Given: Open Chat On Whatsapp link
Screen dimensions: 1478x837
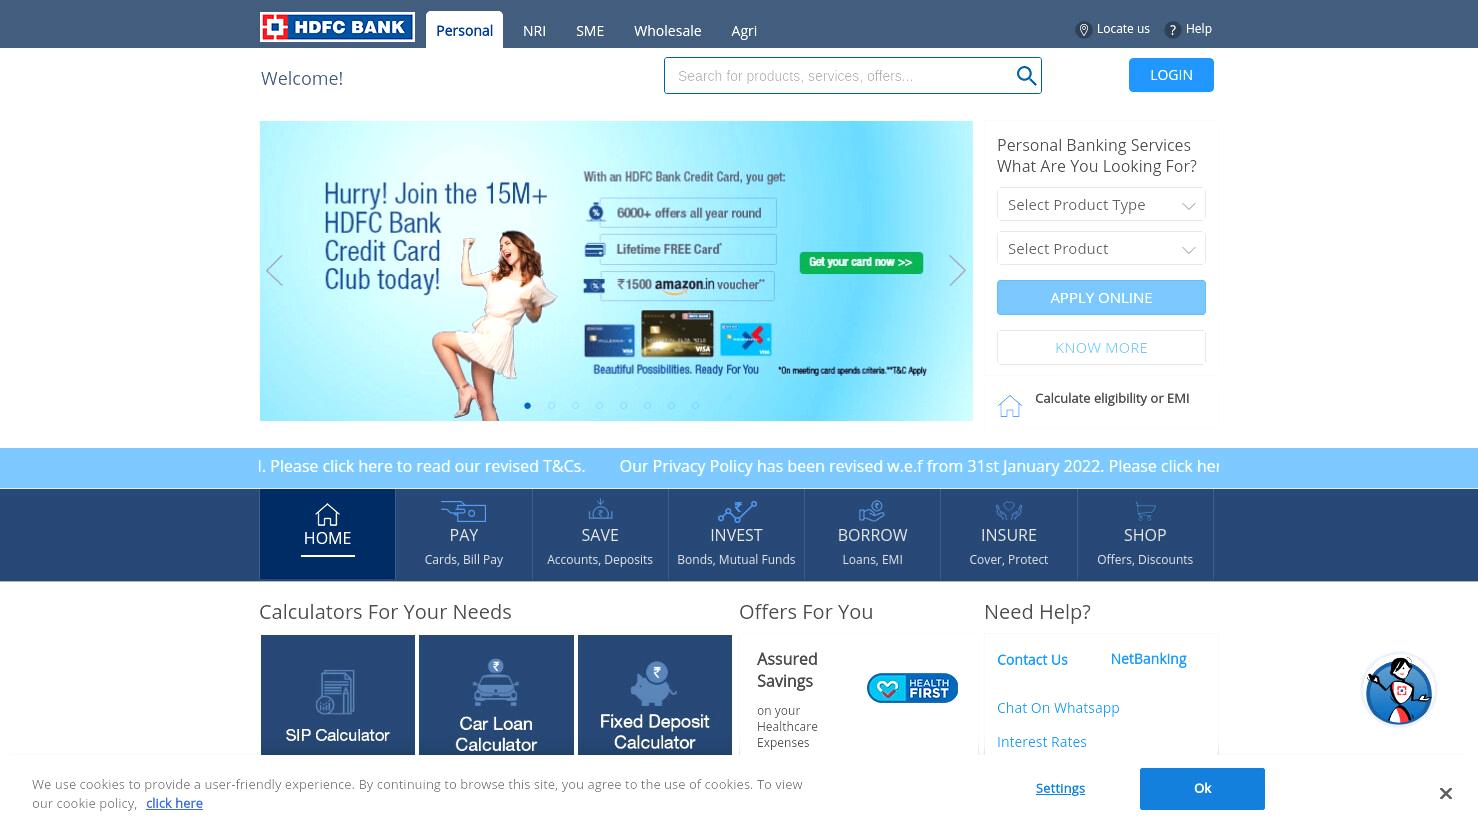Looking at the screenshot, I should 1058,708.
